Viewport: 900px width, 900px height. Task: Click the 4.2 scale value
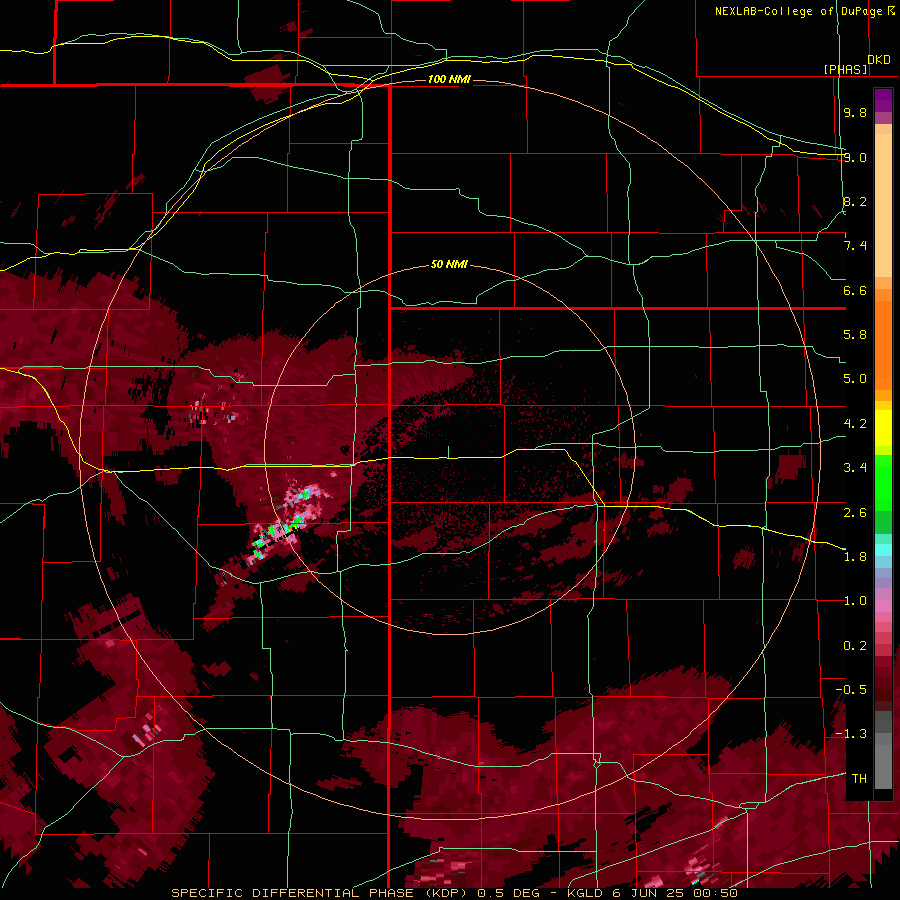(x=855, y=424)
